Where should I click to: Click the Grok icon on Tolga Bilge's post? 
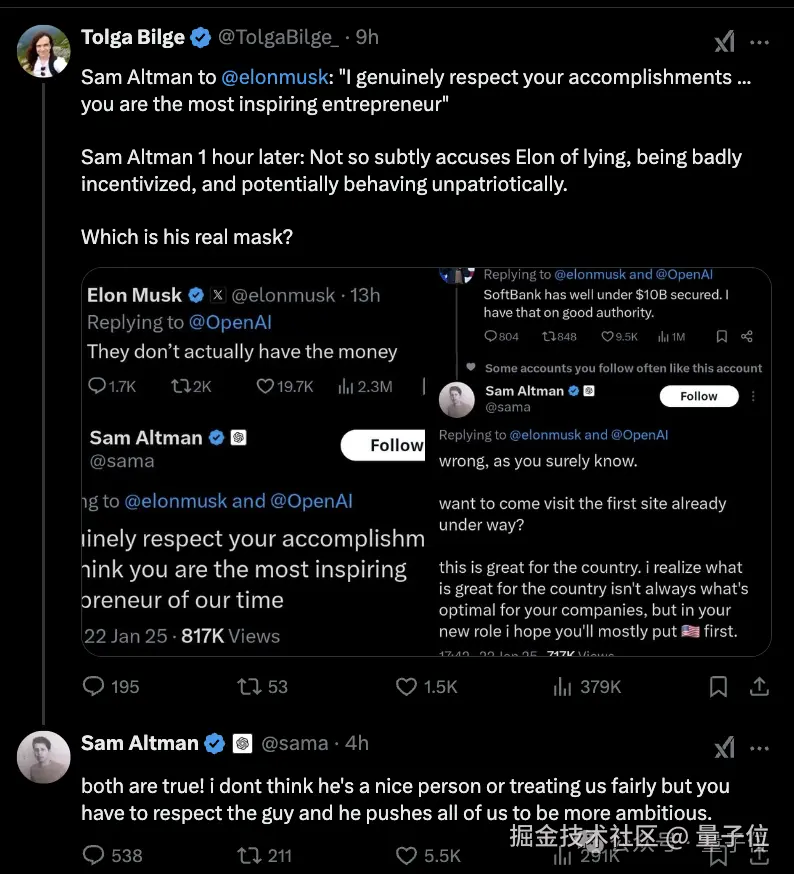coord(724,42)
